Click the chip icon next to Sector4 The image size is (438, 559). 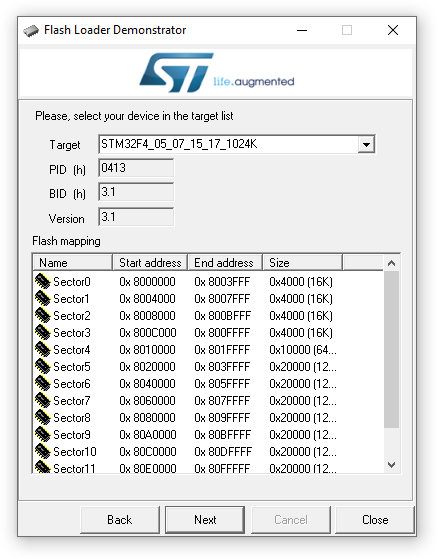[42, 349]
